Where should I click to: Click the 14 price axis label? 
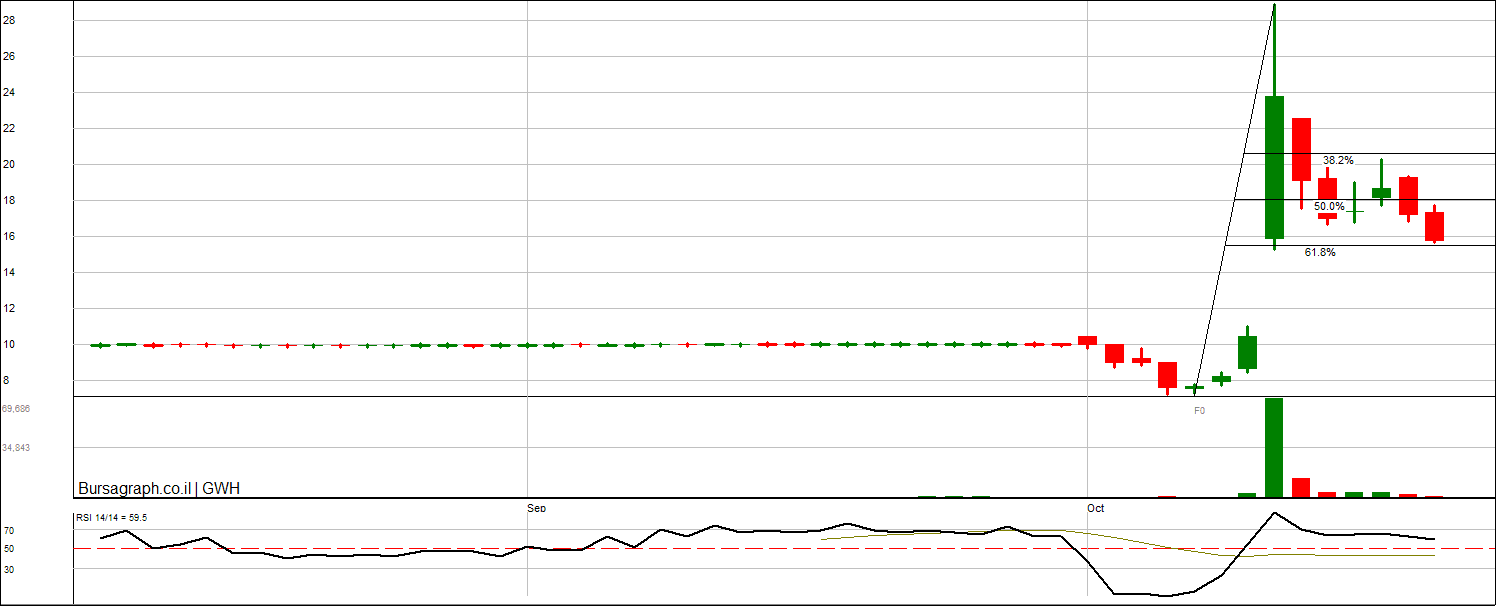[9, 272]
